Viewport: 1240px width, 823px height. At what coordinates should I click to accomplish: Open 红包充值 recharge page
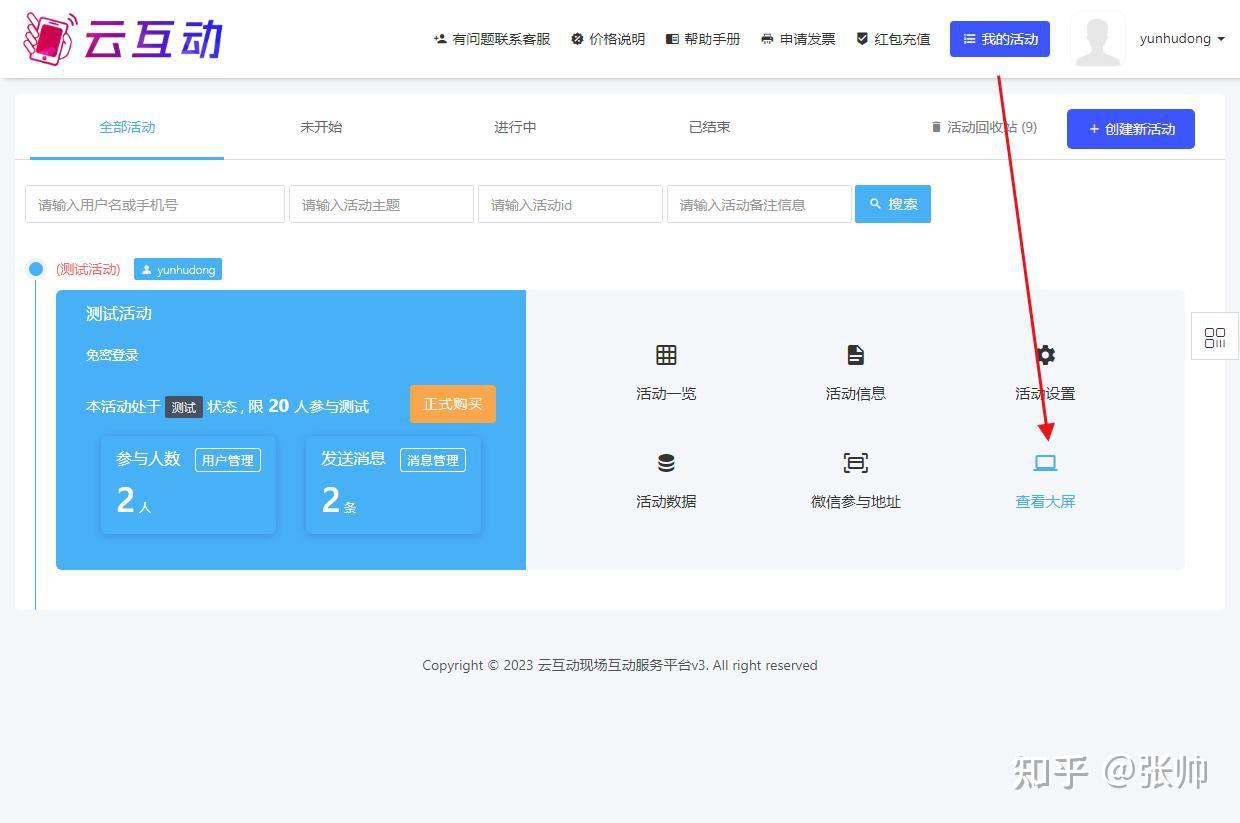pos(891,39)
